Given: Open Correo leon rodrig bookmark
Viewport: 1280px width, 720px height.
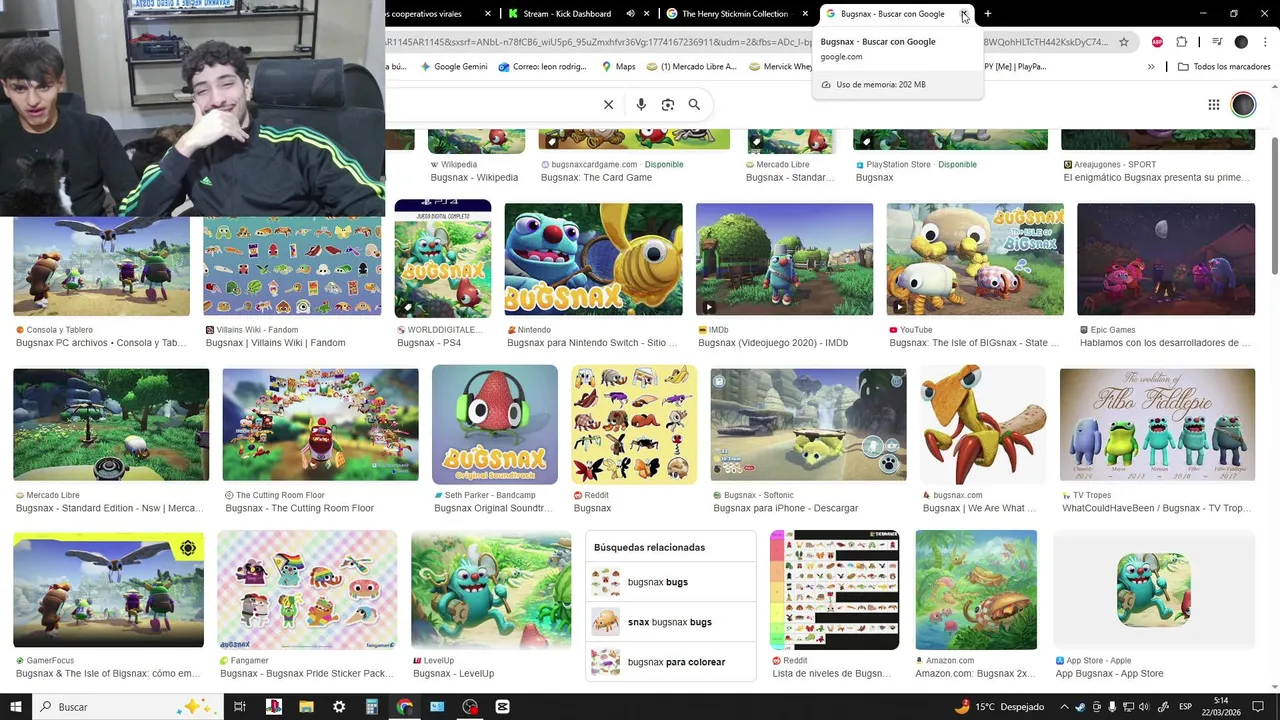Looking at the screenshot, I should click(542, 67).
